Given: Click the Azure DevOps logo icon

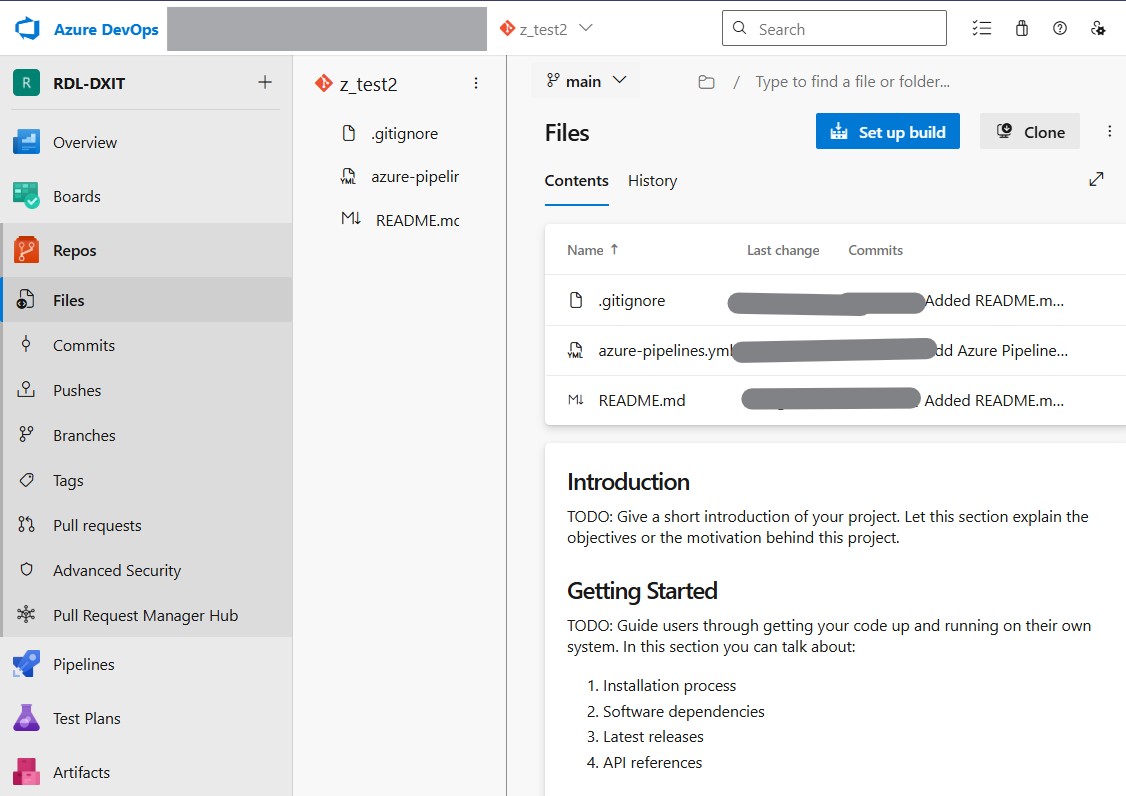Looking at the screenshot, I should coord(27,29).
